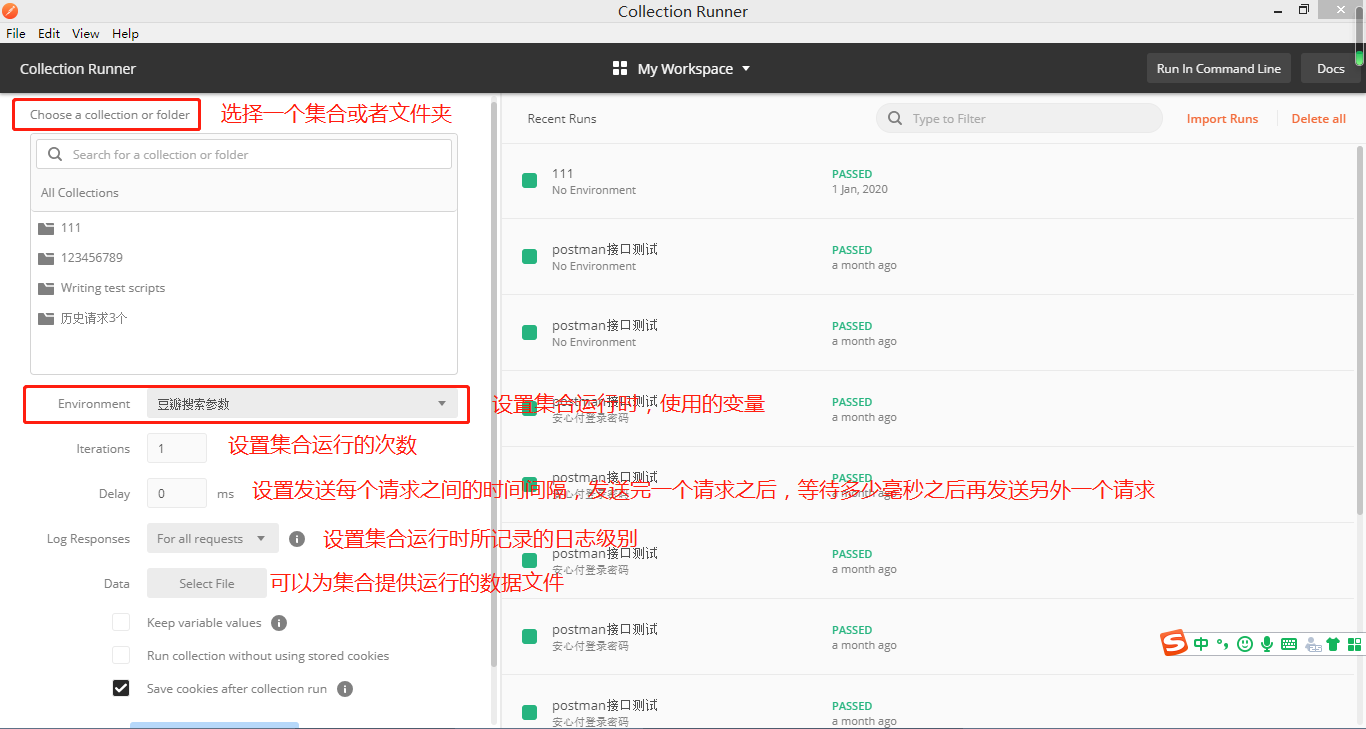Open recent run 111 dated 1 Jan, 2020

click(928, 181)
